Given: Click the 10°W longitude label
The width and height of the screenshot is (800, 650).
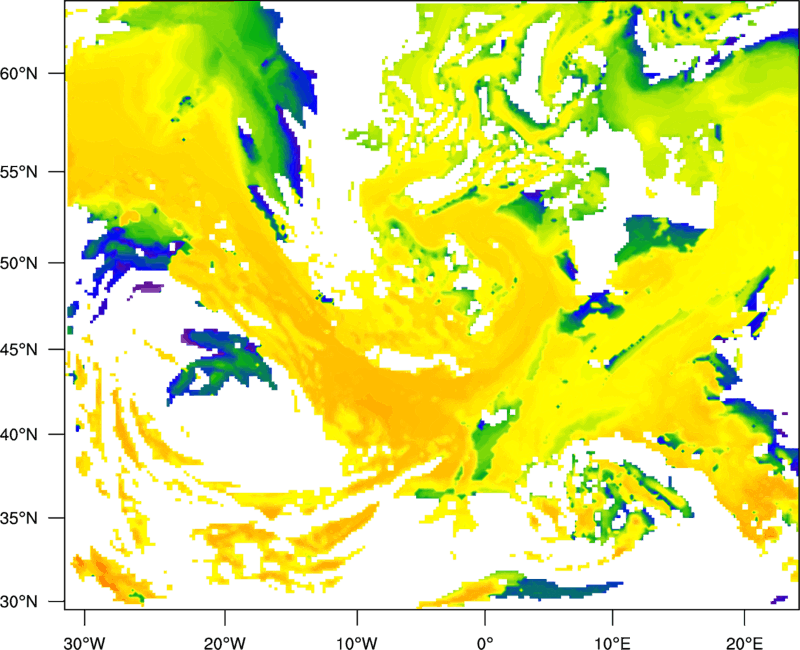Looking at the screenshot, I should tap(357, 643).
